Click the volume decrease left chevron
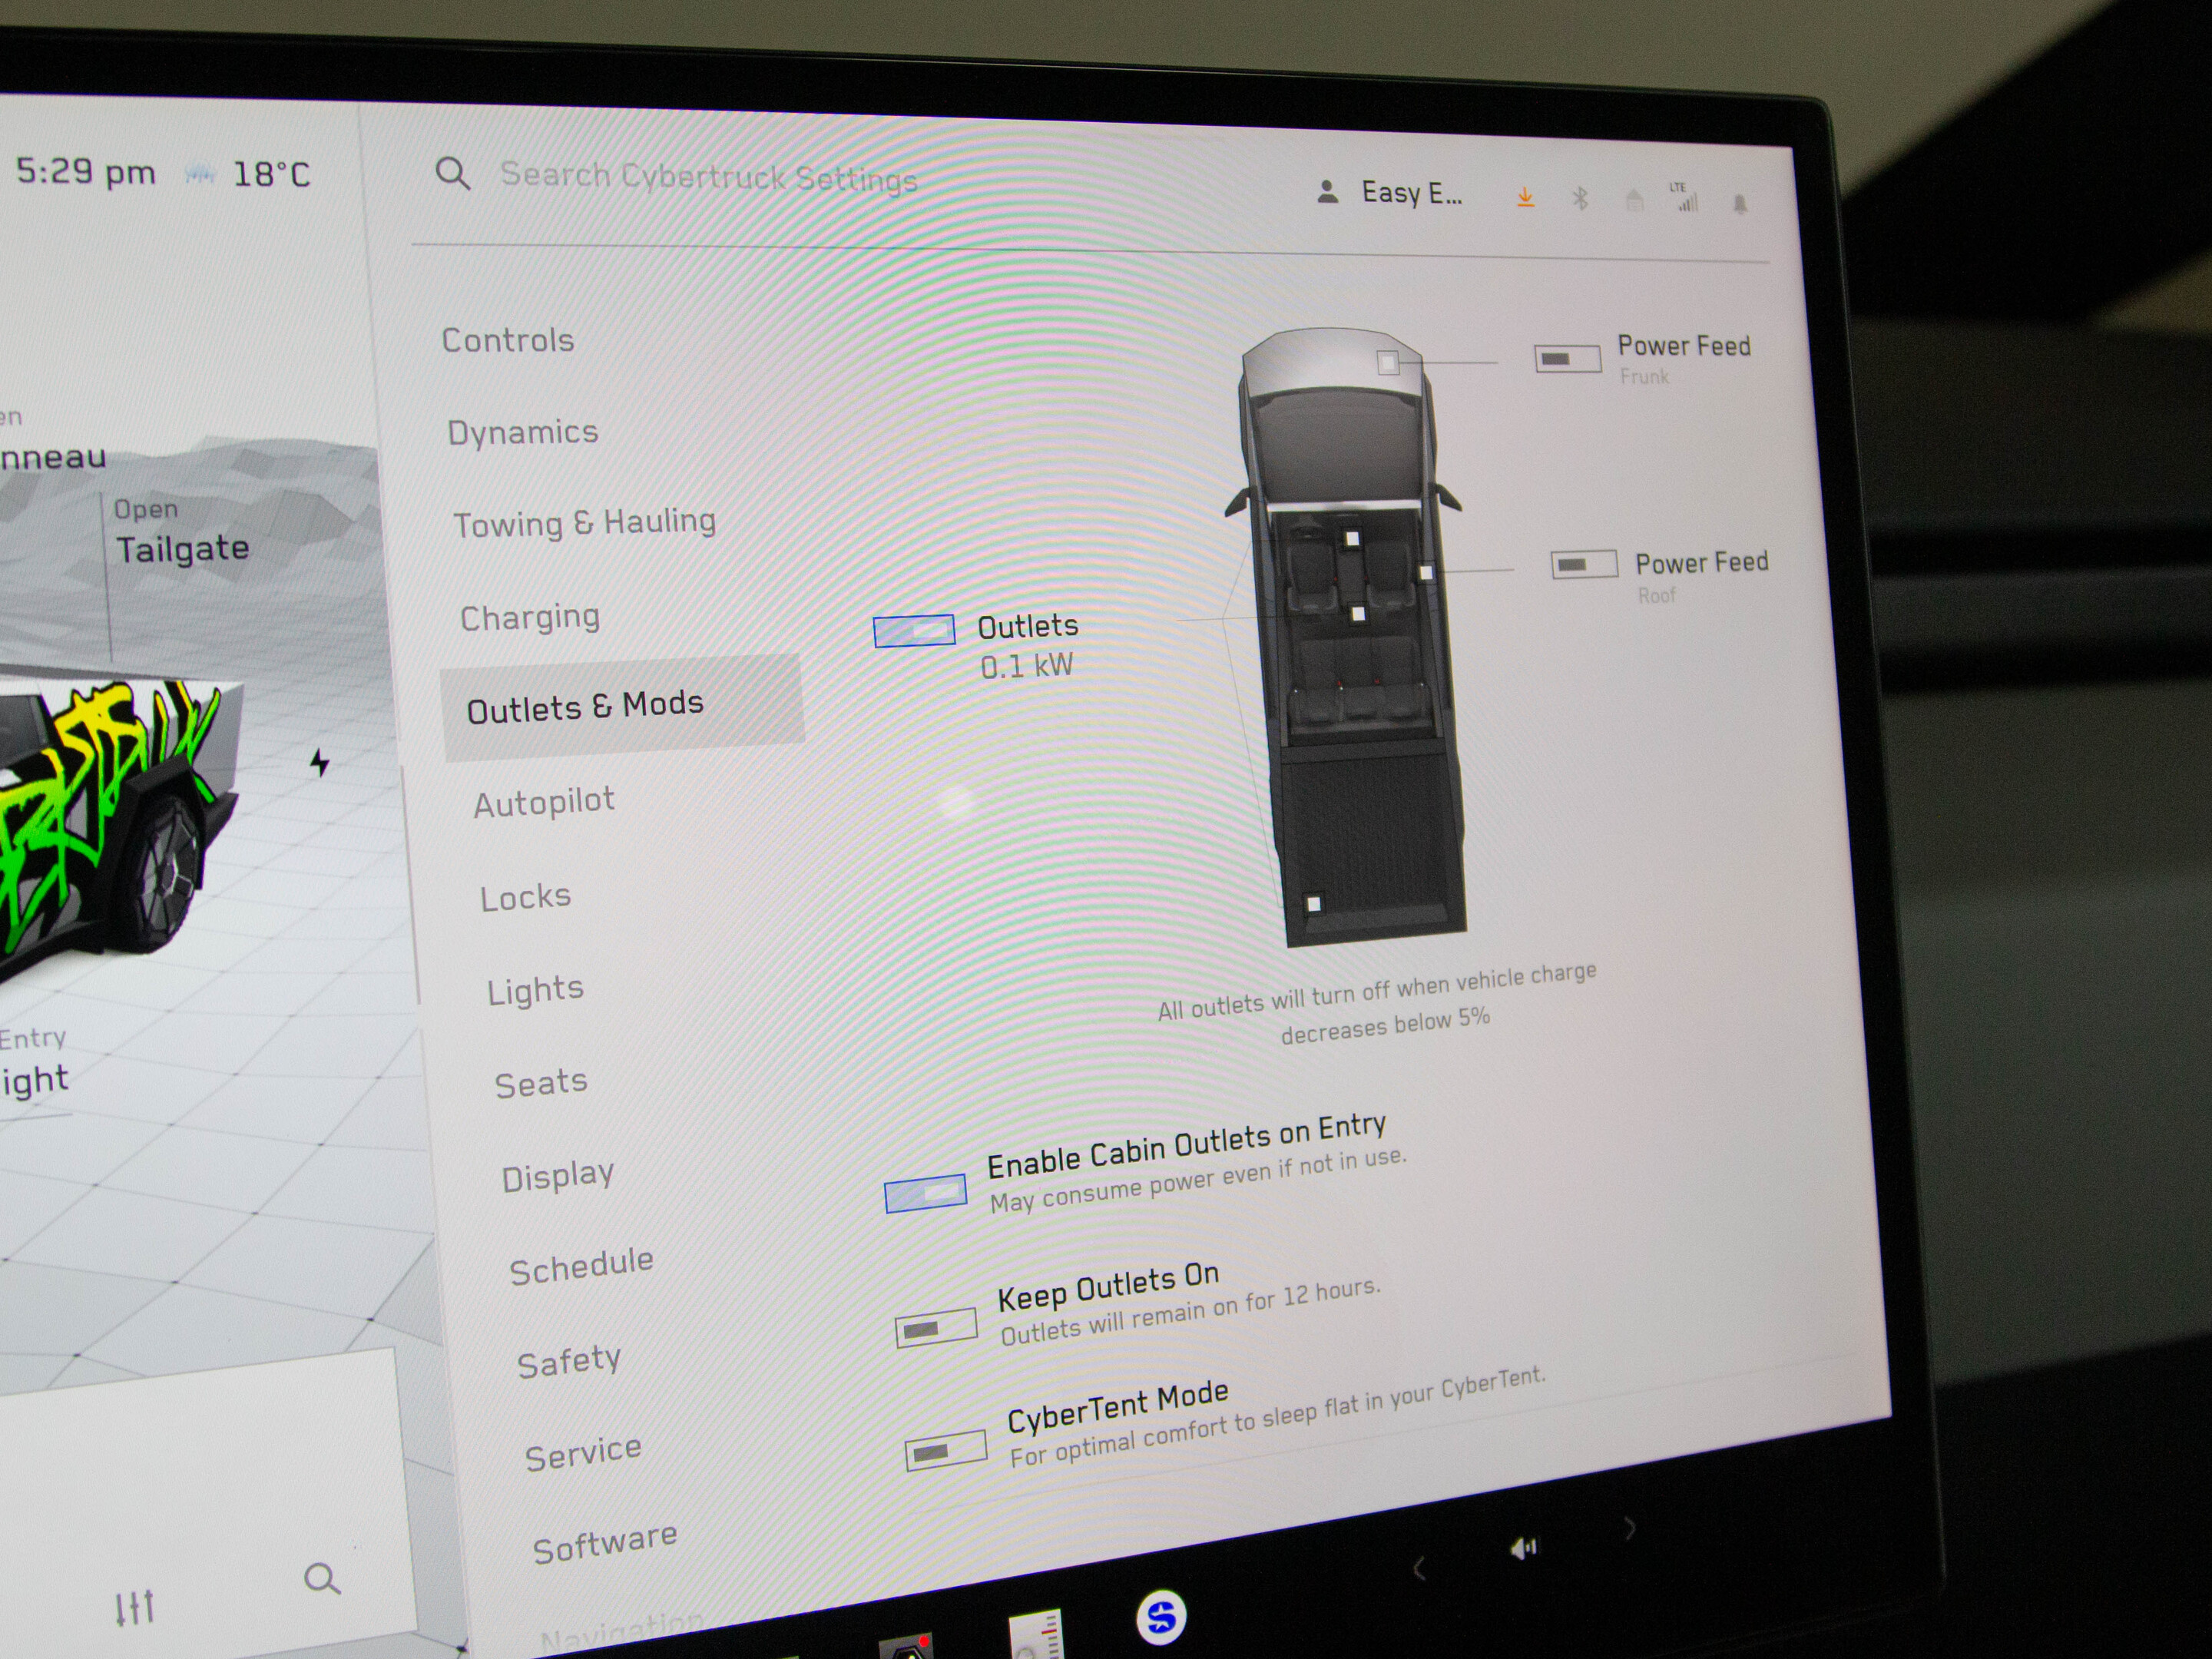 click(x=1418, y=1568)
